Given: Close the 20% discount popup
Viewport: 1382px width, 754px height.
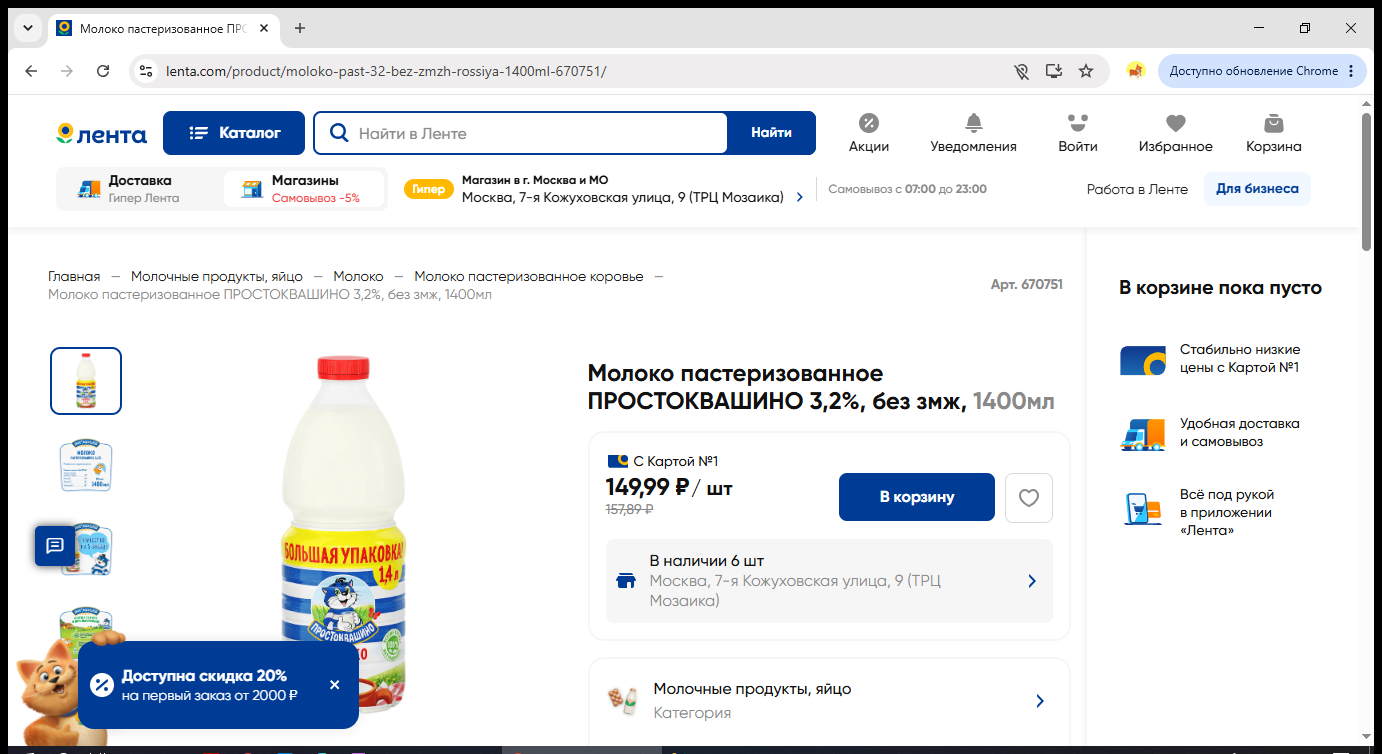Looking at the screenshot, I should pos(335,685).
